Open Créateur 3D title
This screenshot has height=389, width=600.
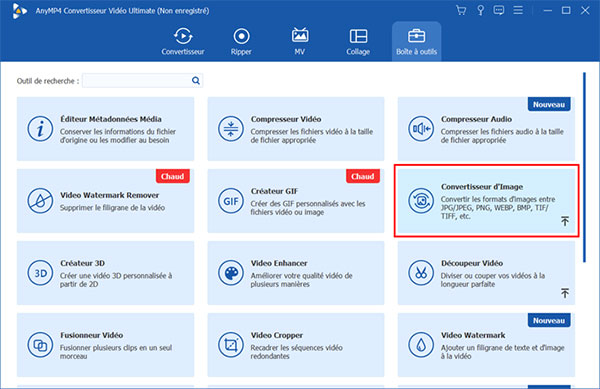tap(82, 263)
